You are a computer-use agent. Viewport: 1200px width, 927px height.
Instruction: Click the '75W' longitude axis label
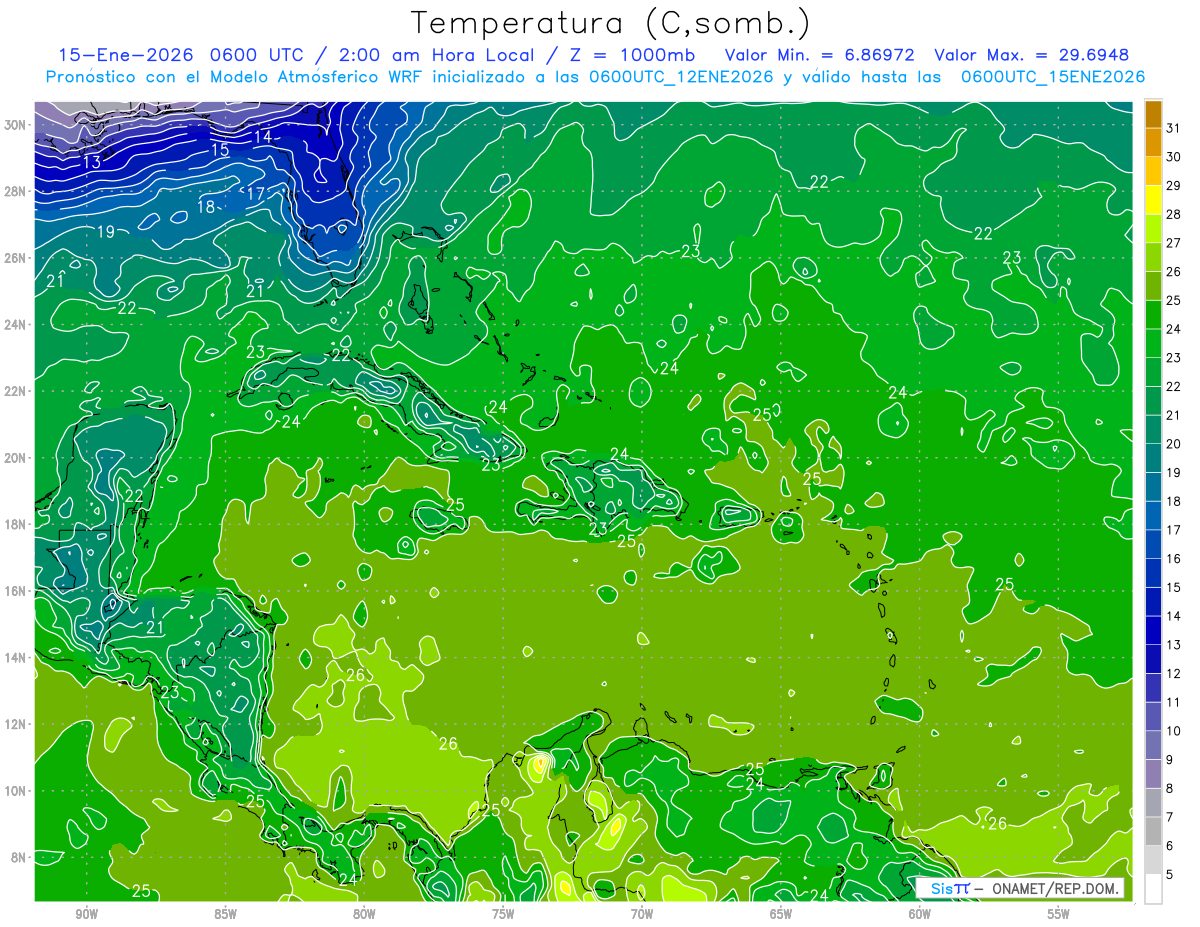503,914
